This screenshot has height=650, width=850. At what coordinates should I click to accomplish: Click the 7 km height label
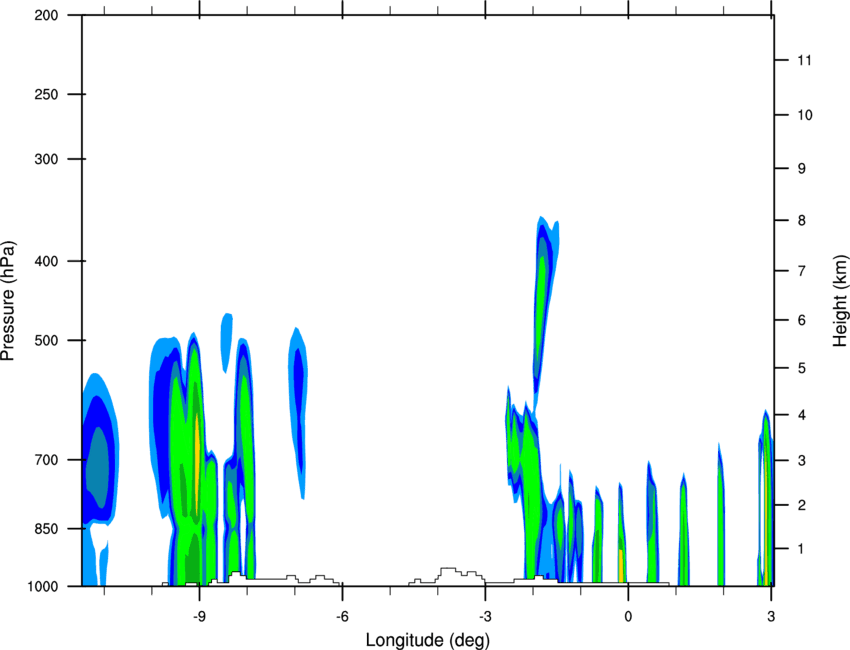point(802,271)
